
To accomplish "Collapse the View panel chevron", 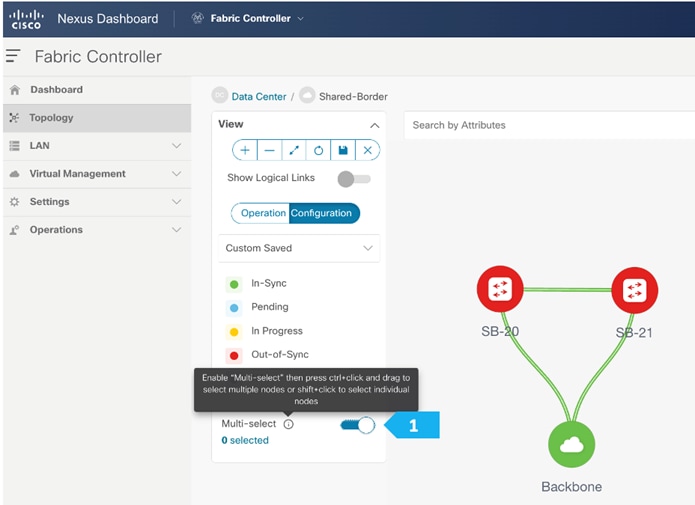I will click(375, 125).
